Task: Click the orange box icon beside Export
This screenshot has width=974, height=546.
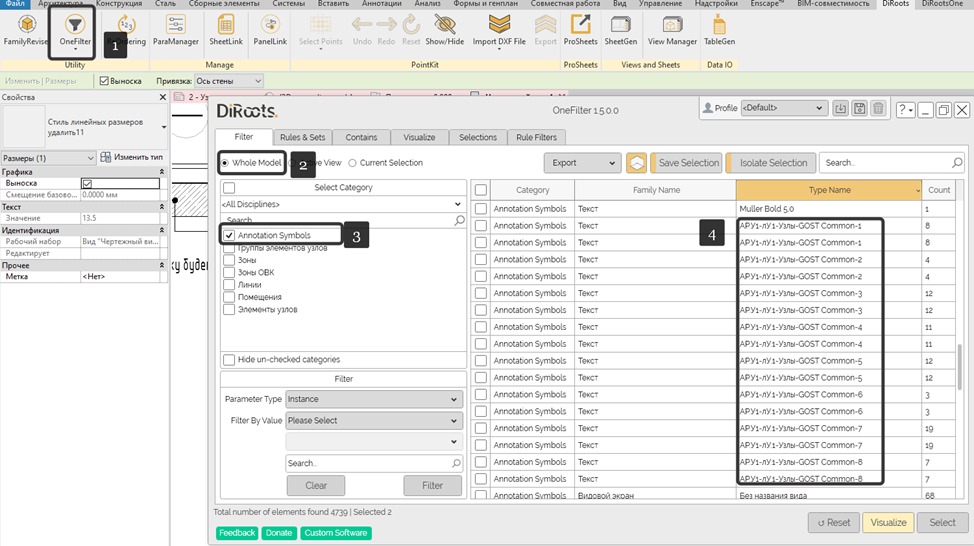Action: (x=637, y=163)
